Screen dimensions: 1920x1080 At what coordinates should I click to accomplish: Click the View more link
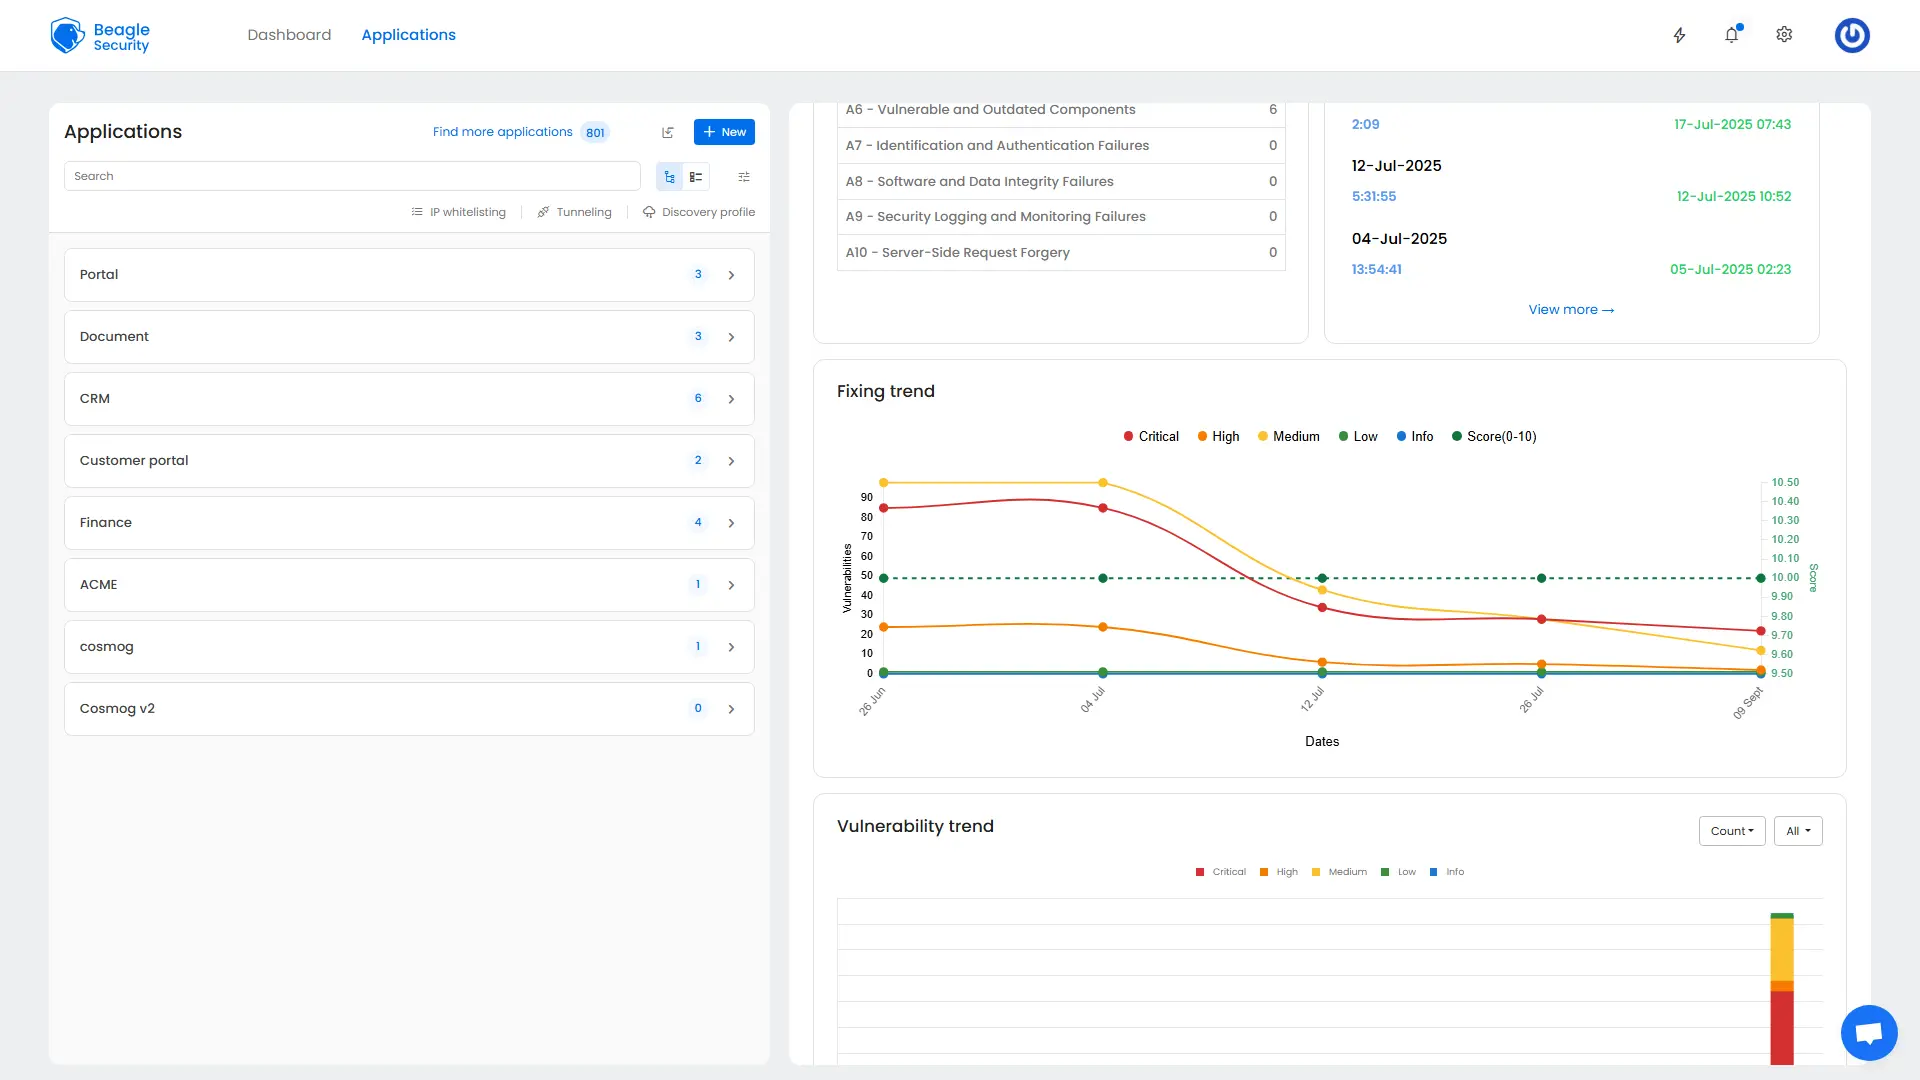(x=1571, y=310)
